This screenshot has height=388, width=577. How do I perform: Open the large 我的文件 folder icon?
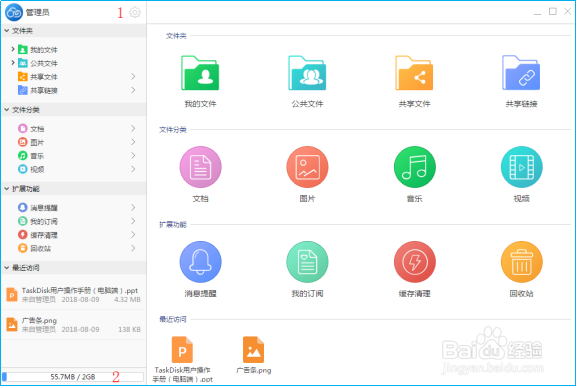[x=200, y=73]
